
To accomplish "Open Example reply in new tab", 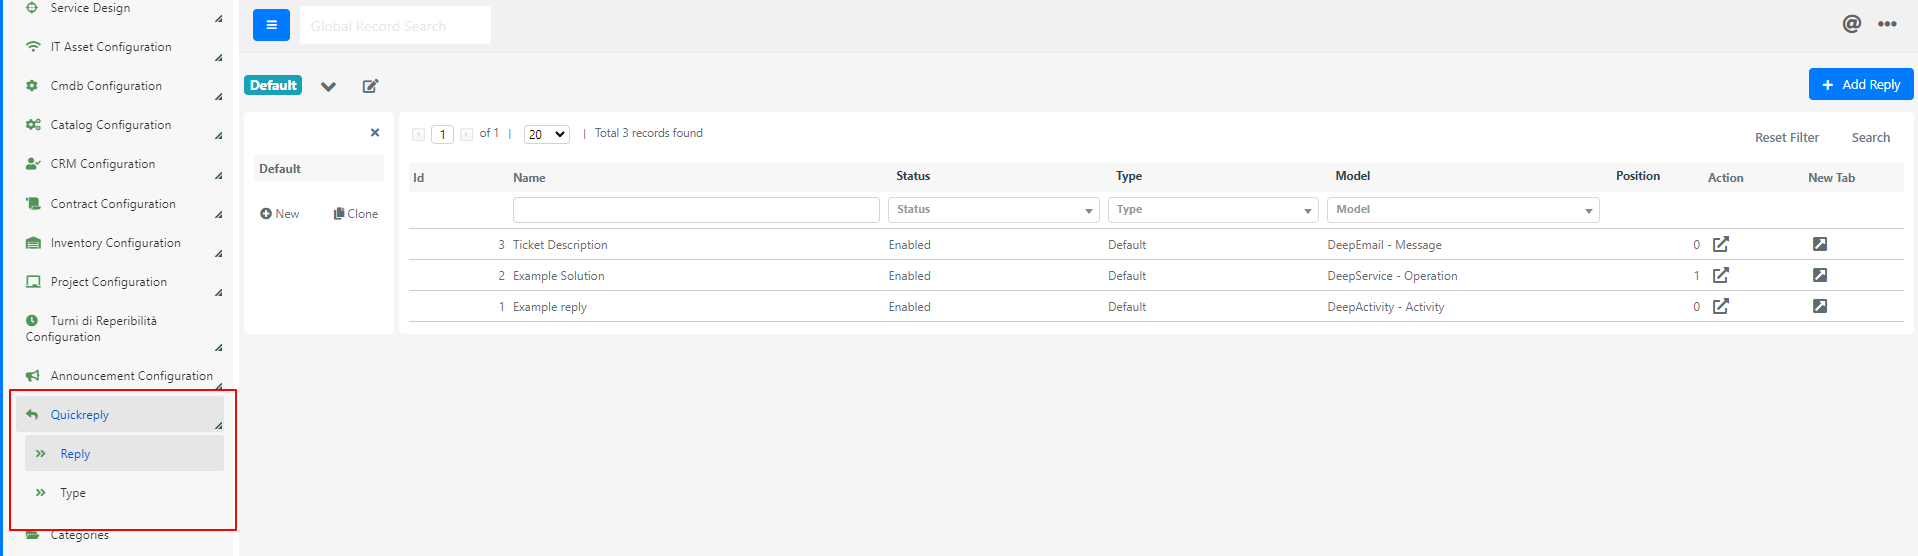I will point(1820,306).
